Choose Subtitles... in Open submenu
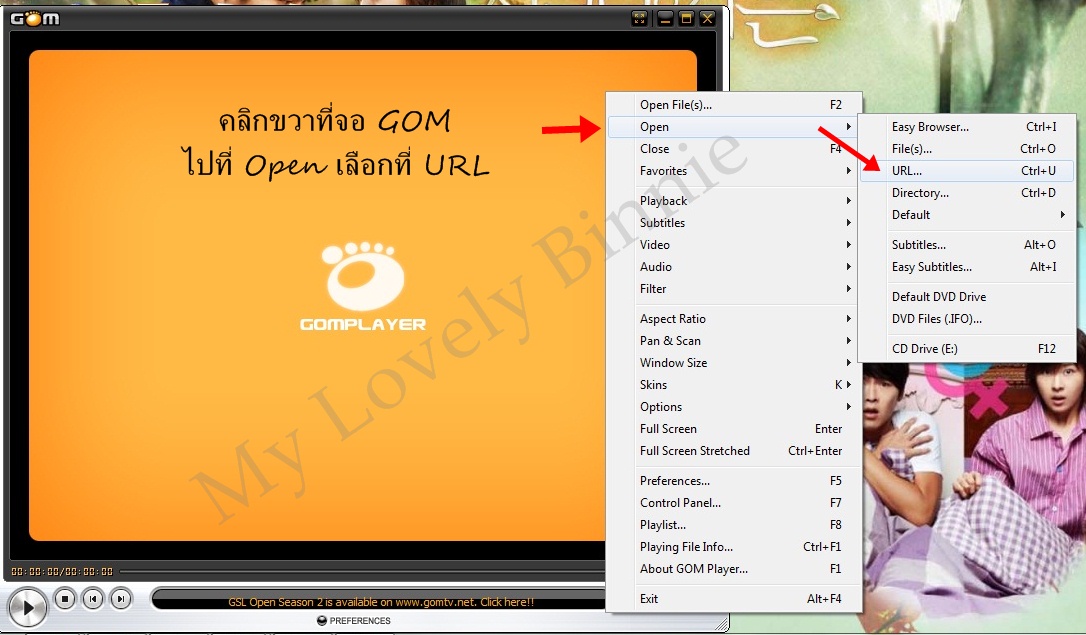 coord(967,245)
